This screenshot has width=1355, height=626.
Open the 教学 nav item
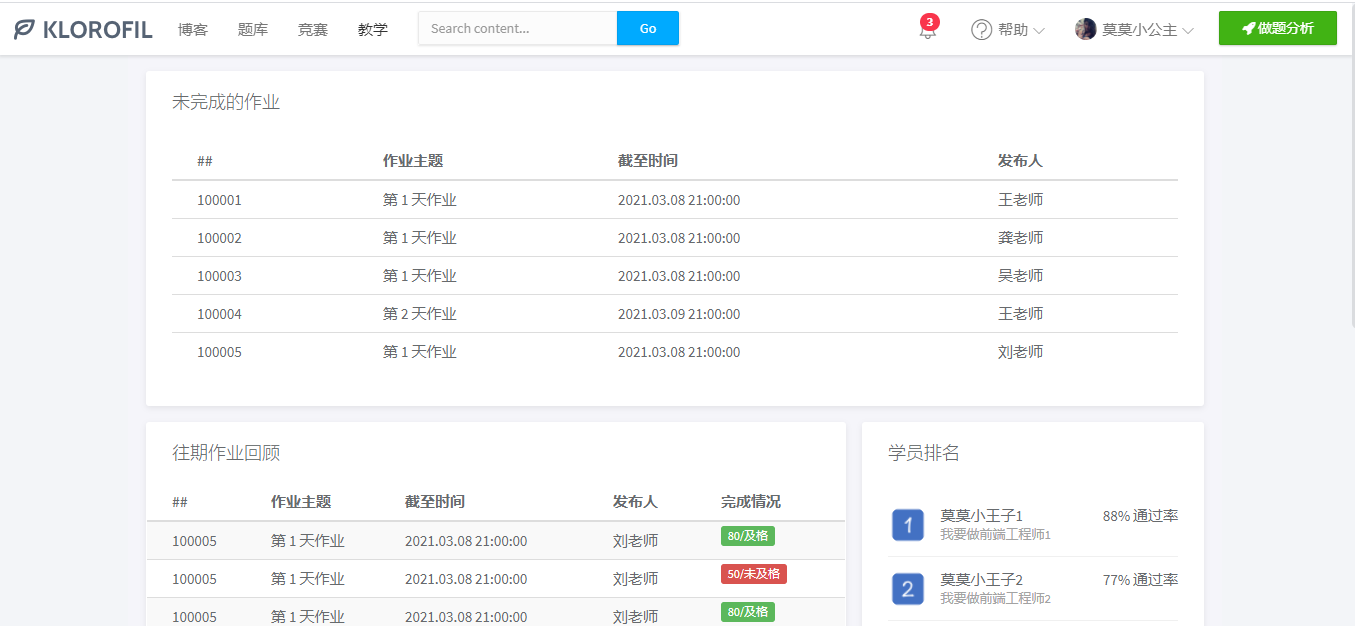[373, 29]
